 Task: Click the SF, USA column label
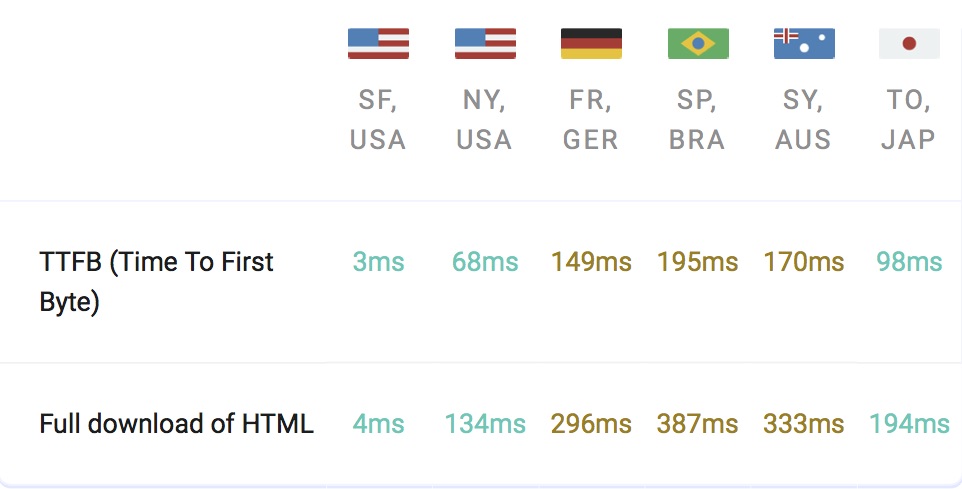(x=378, y=120)
